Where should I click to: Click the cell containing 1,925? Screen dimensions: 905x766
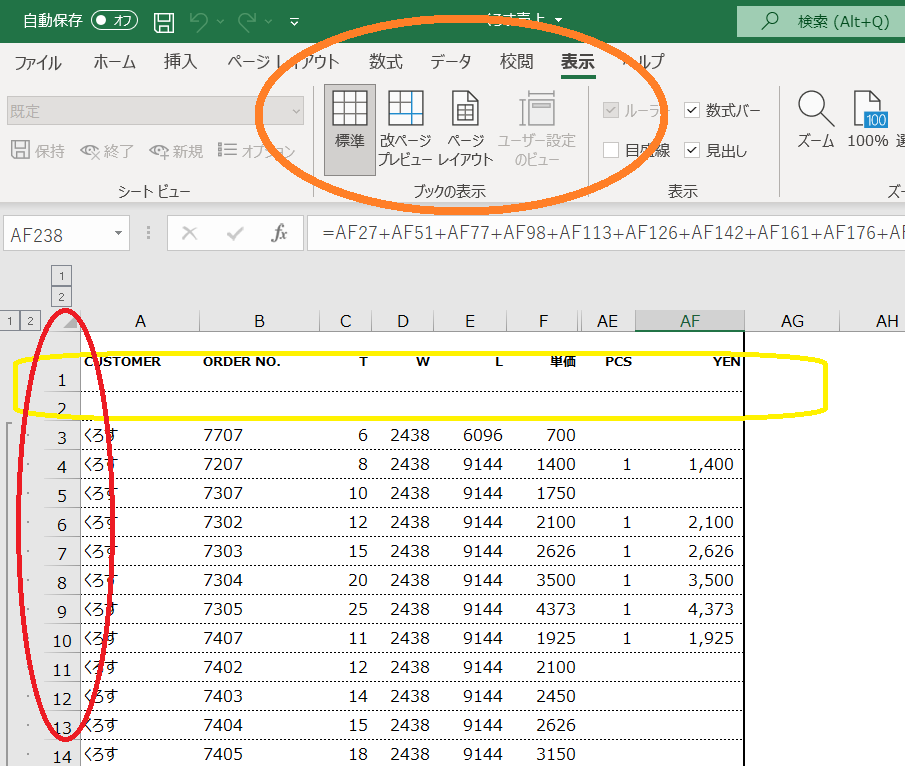[x=690, y=638]
